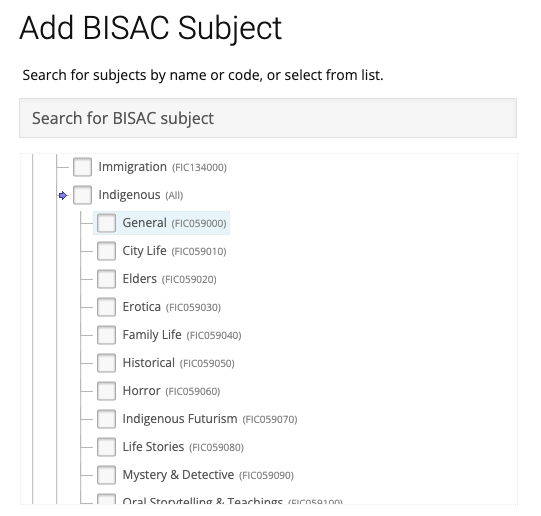This screenshot has width=541, height=516.
Task: Click the Search for BISAC subject field
Action: click(x=268, y=118)
